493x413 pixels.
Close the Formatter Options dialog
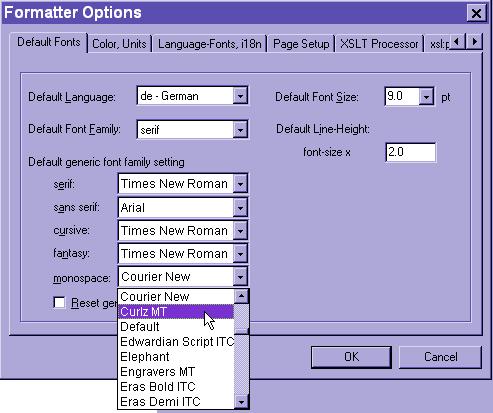point(476,13)
